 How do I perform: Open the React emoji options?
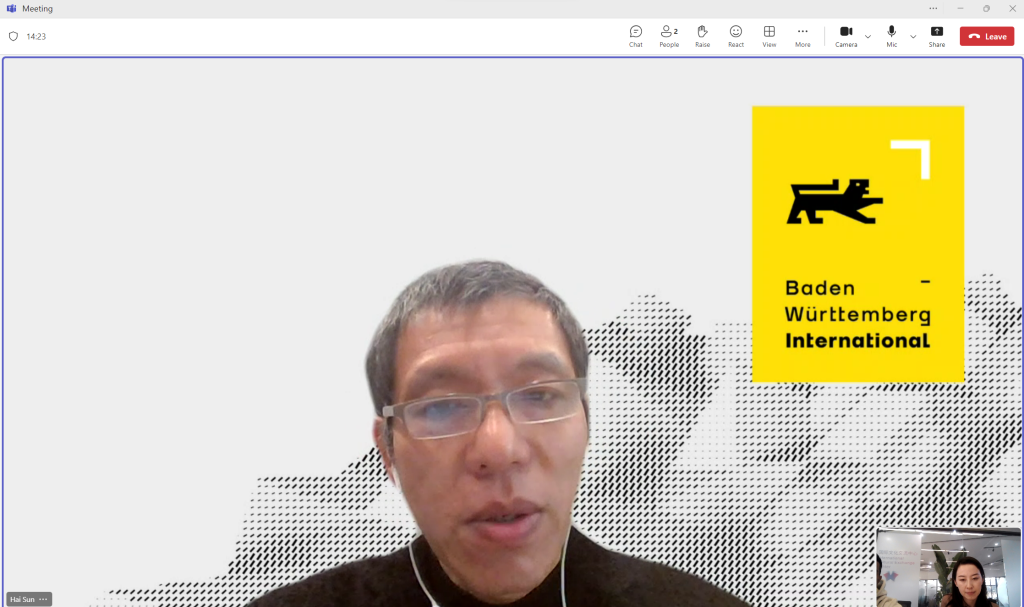(735, 36)
